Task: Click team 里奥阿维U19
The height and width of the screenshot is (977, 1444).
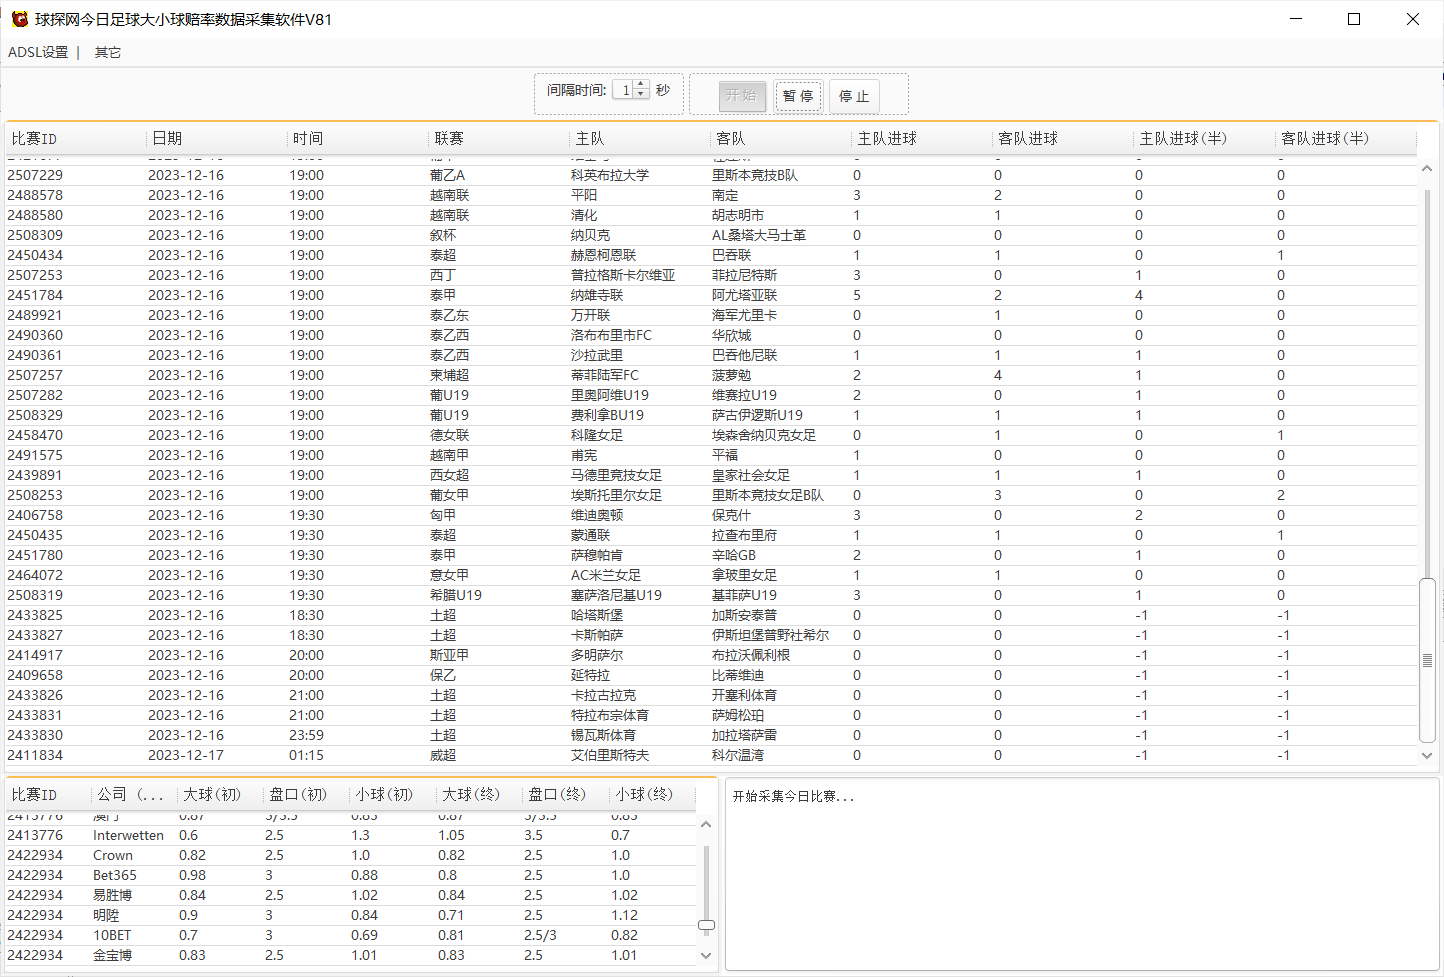Action: pyautogui.click(x=610, y=395)
